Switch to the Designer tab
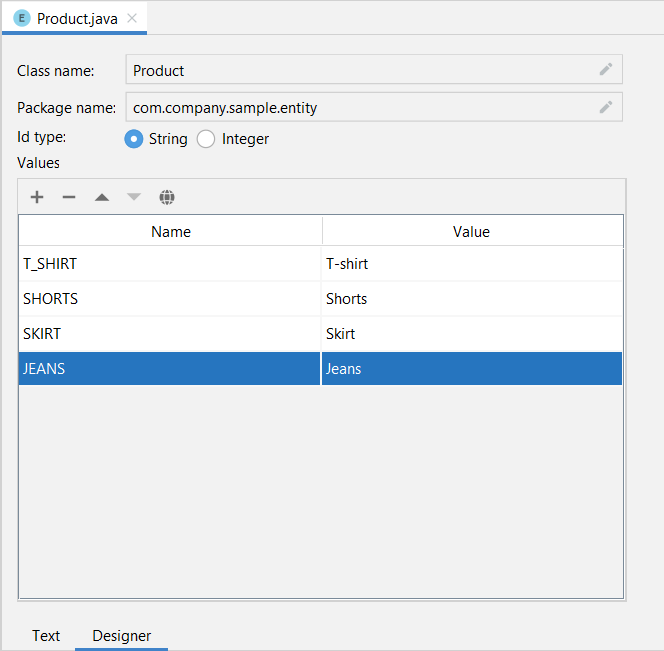The height and width of the screenshot is (651, 664). coord(122,635)
